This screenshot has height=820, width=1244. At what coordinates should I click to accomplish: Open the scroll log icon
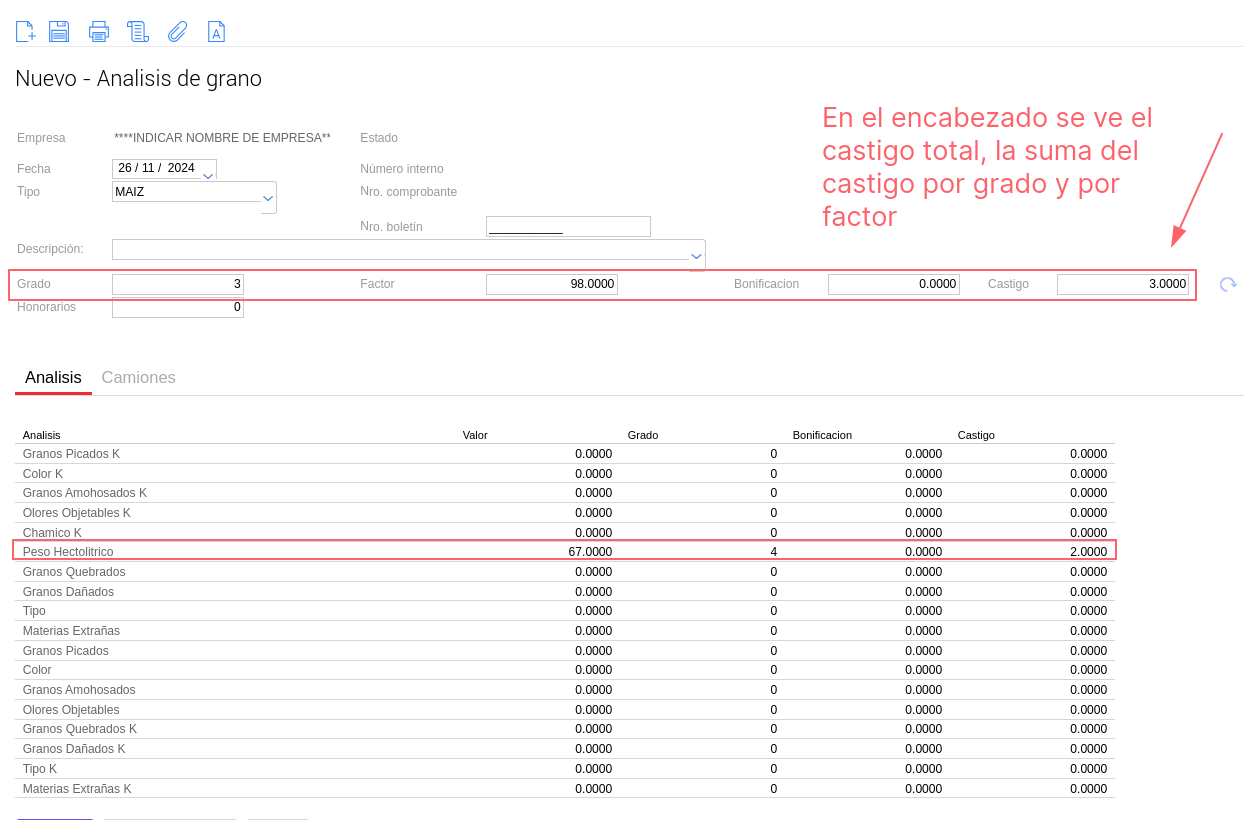click(138, 32)
